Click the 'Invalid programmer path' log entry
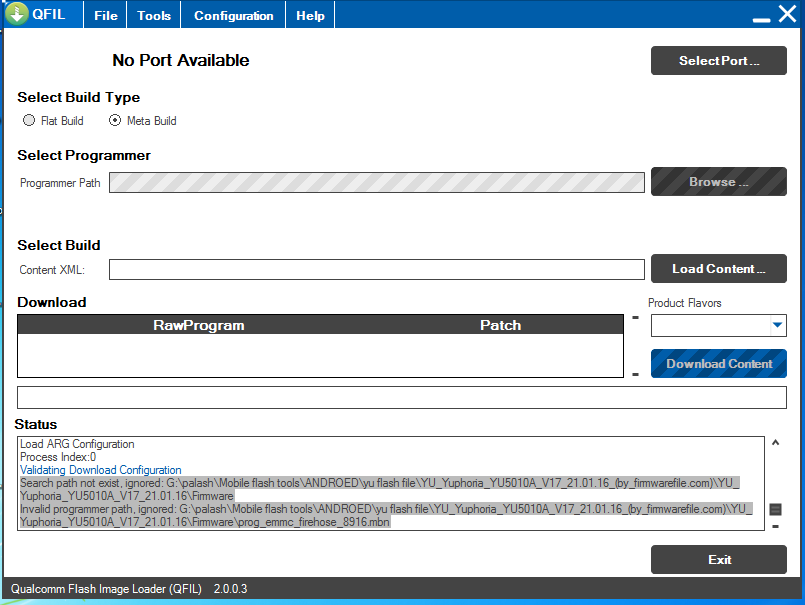Screen dimensions: 805x605 [386, 516]
